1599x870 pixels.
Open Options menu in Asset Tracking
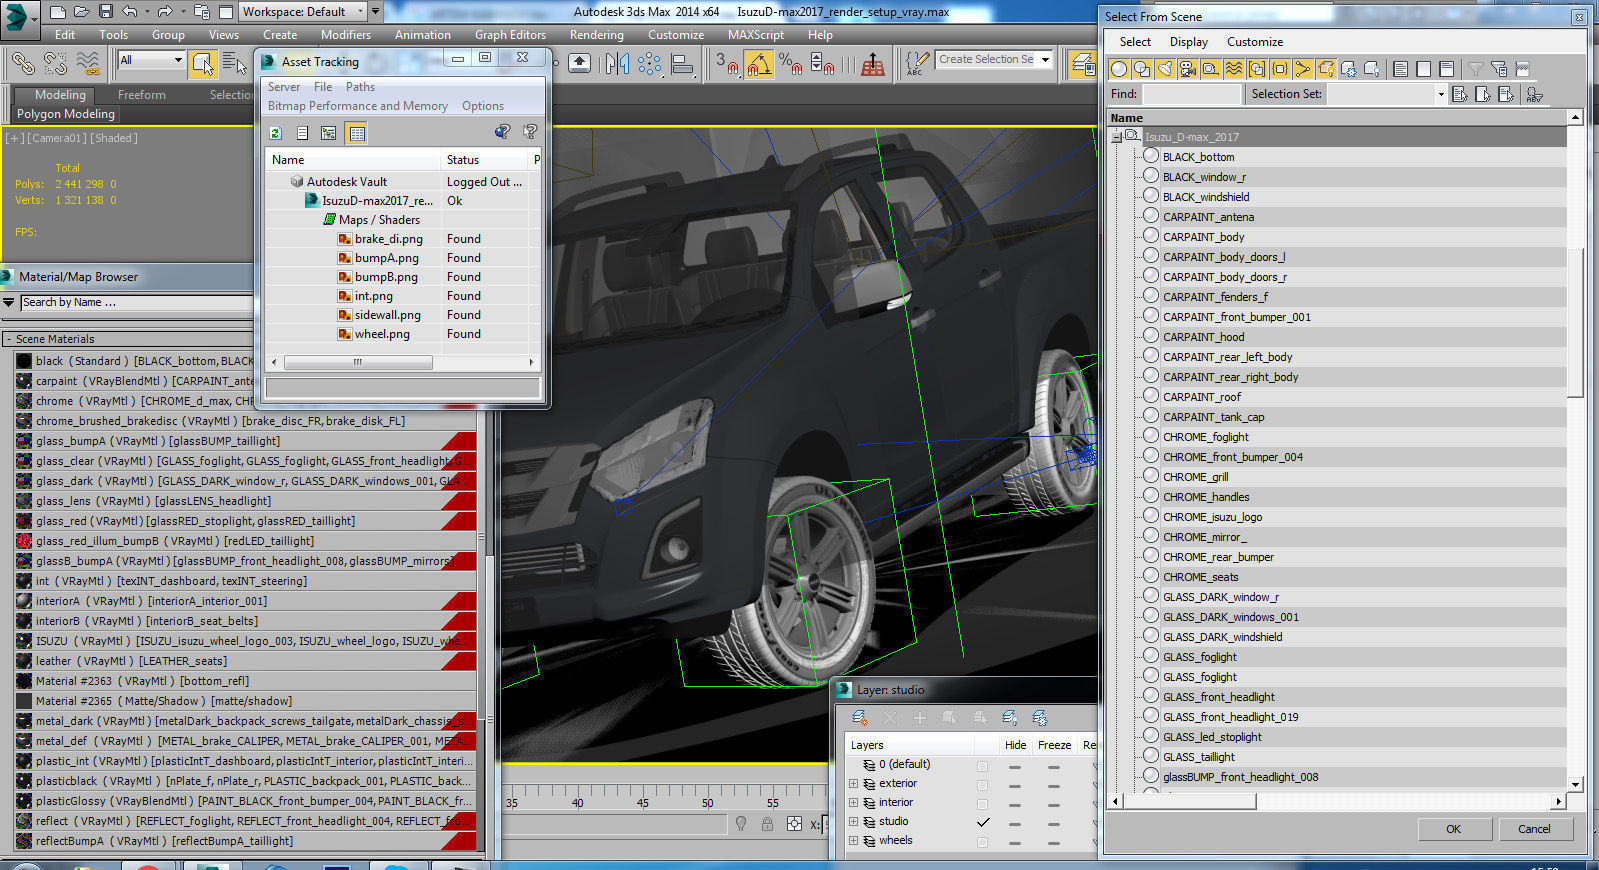click(x=483, y=106)
